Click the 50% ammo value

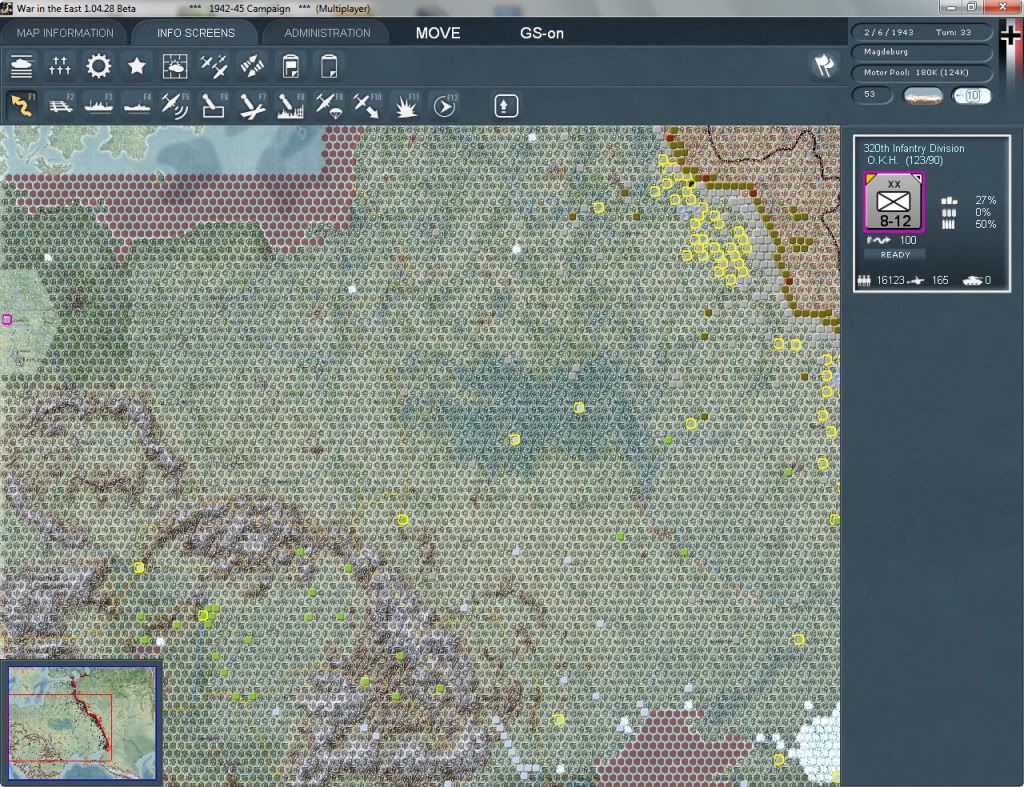click(x=985, y=224)
